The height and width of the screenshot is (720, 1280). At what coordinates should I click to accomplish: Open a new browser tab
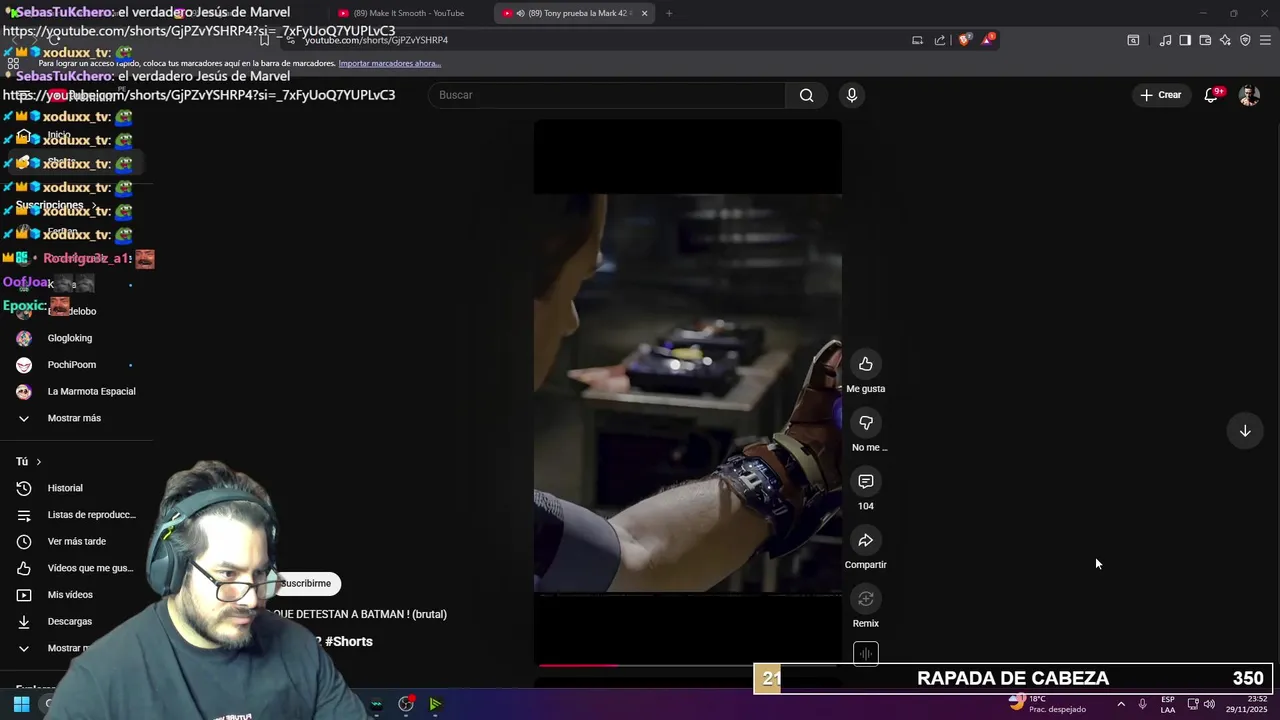pos(669,13)
